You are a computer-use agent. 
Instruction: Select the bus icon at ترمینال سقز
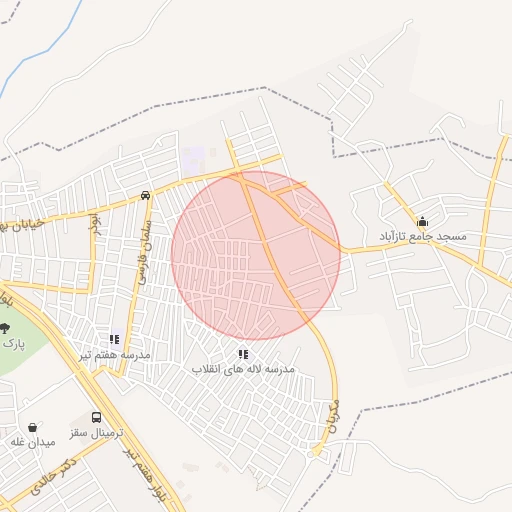[x=96, y=417]
